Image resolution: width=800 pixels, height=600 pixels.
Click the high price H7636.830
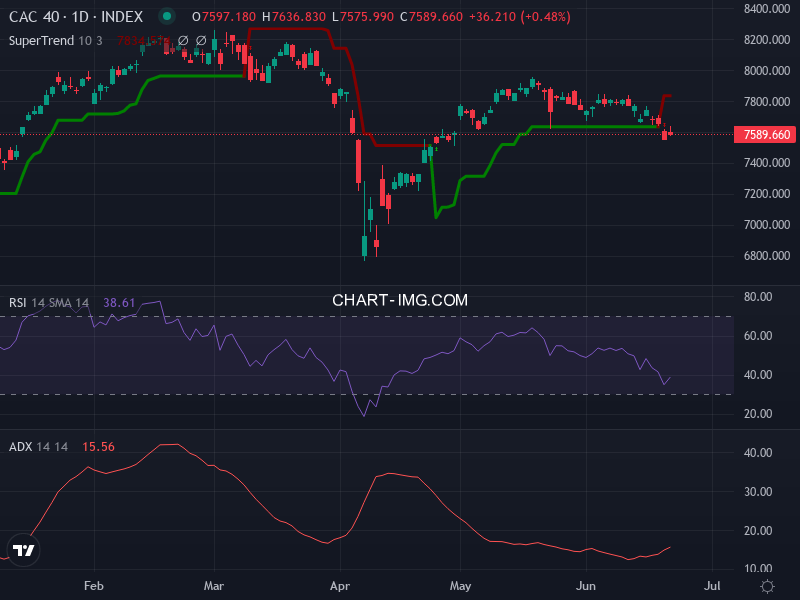click(x=293, y=17)
